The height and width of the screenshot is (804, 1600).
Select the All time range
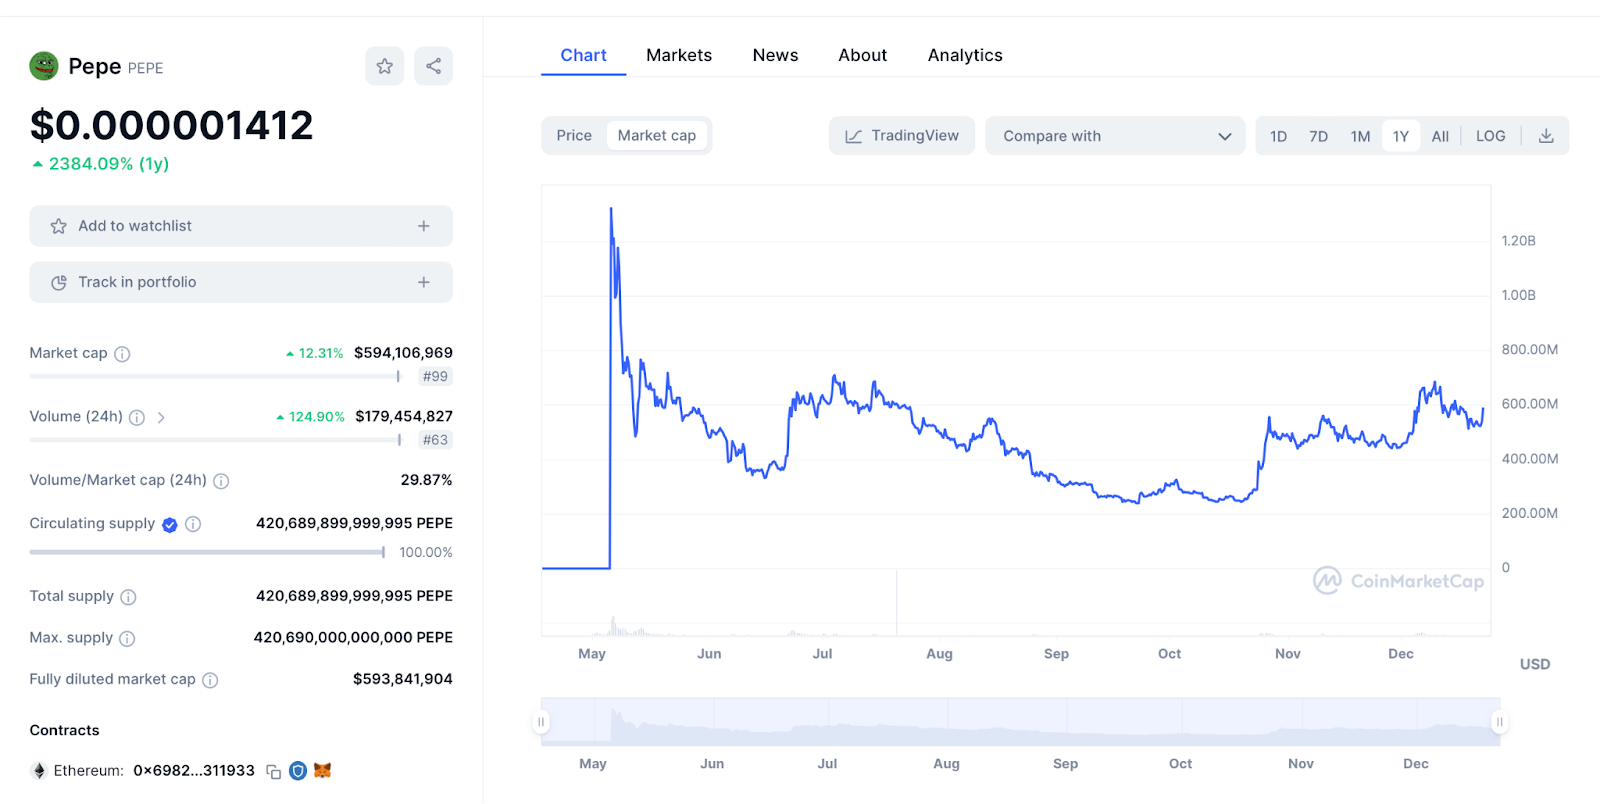tap(1440, 136)
